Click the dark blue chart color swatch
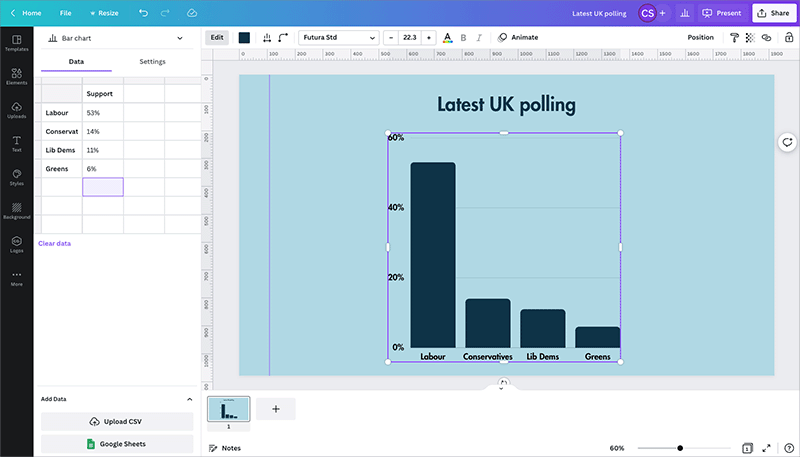Screen dimensions: 800x457 [x=244, y=37]
